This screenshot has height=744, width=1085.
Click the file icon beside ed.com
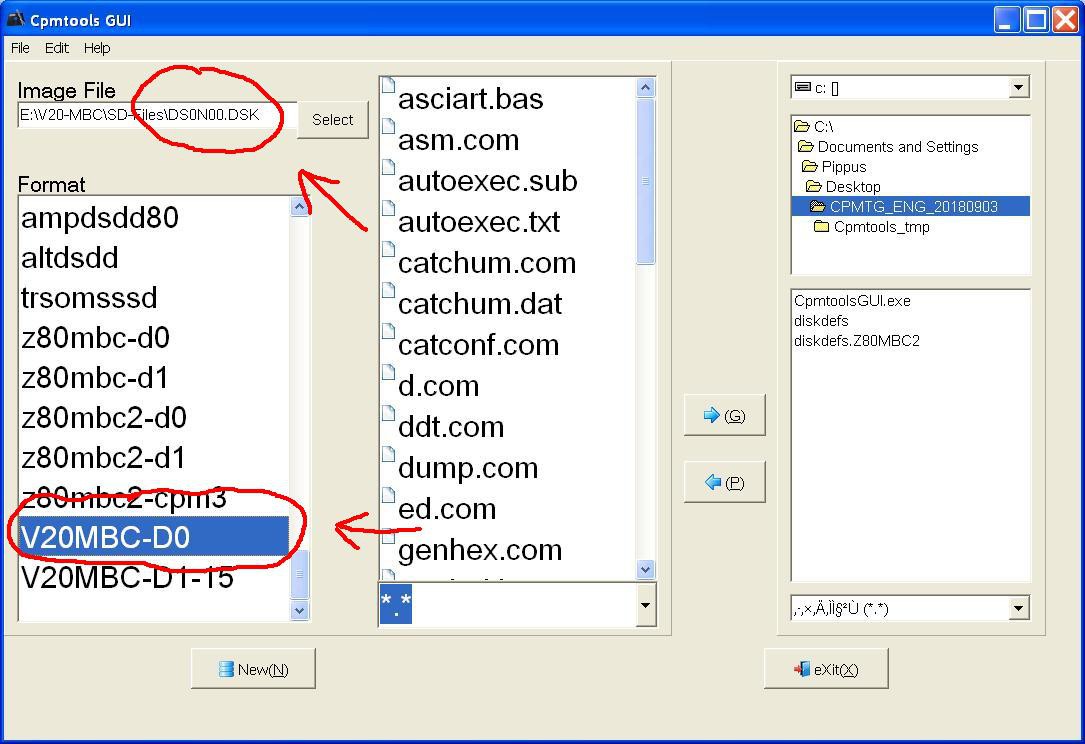pos(389,497)
